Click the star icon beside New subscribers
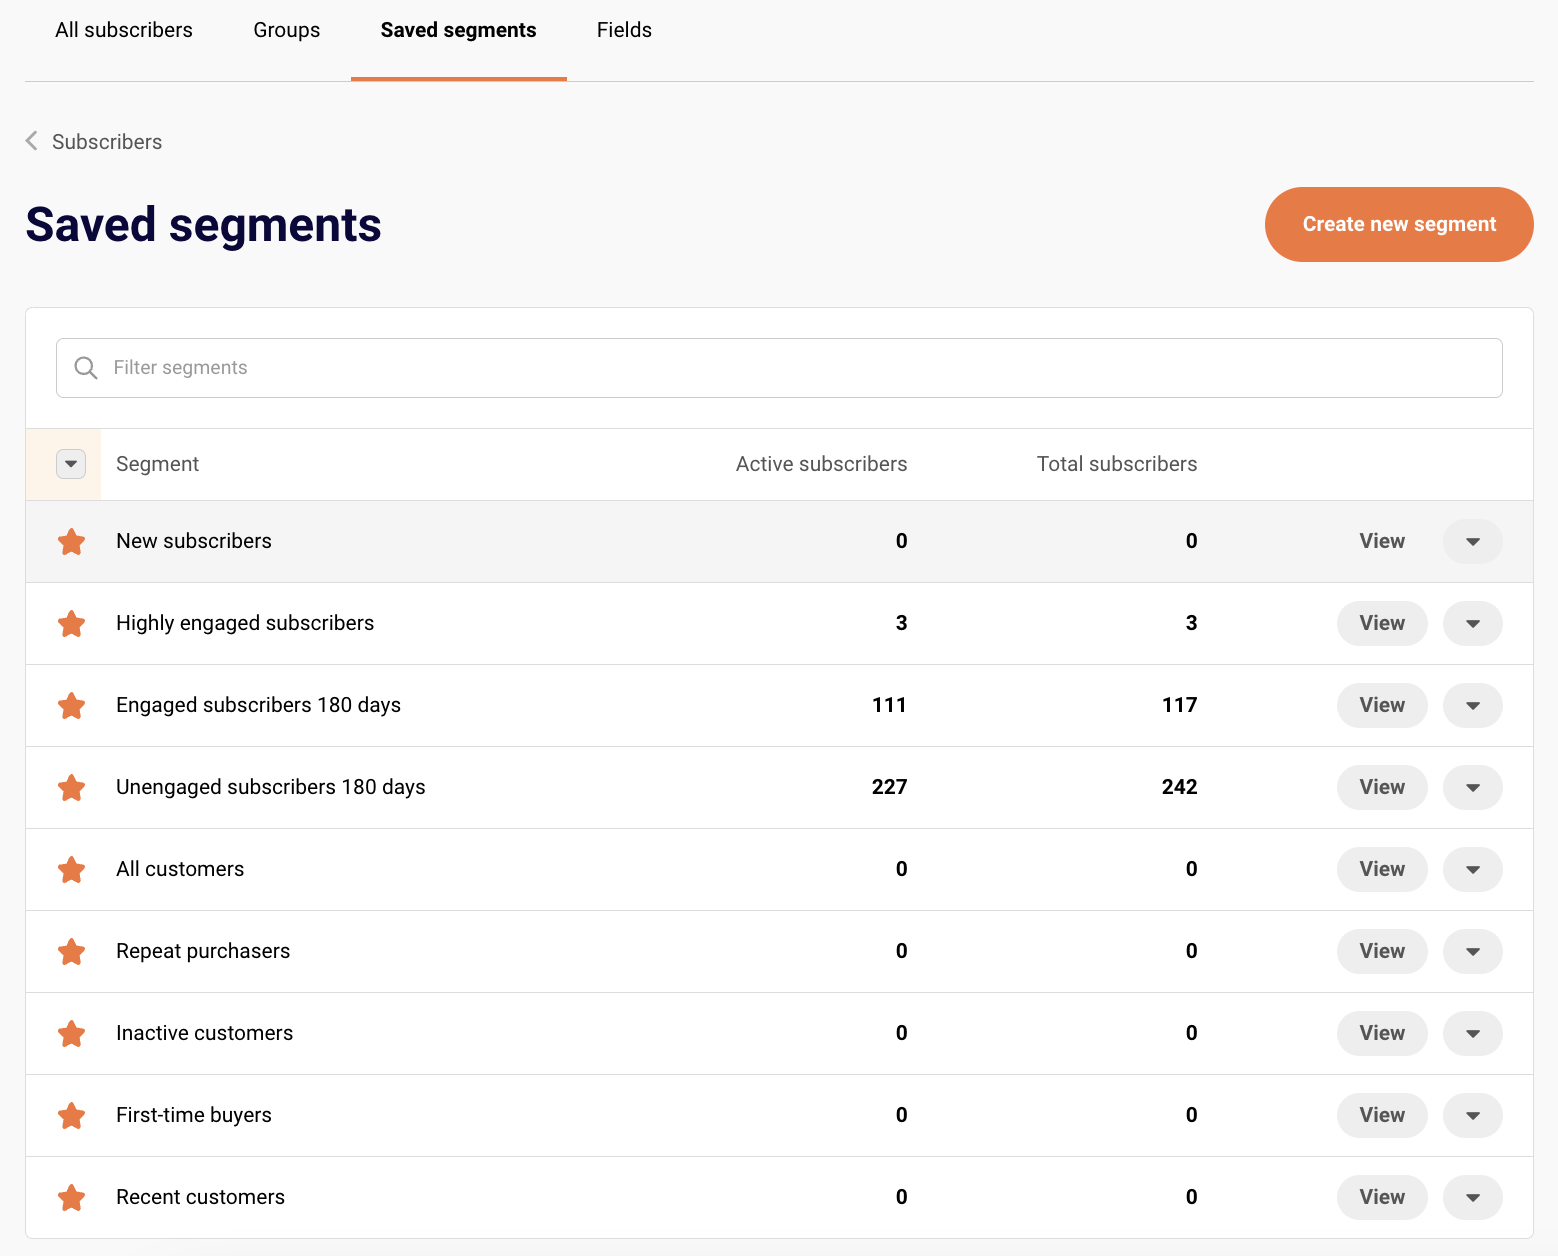This screenshot has height=1256, width=1558. (71, 542)
